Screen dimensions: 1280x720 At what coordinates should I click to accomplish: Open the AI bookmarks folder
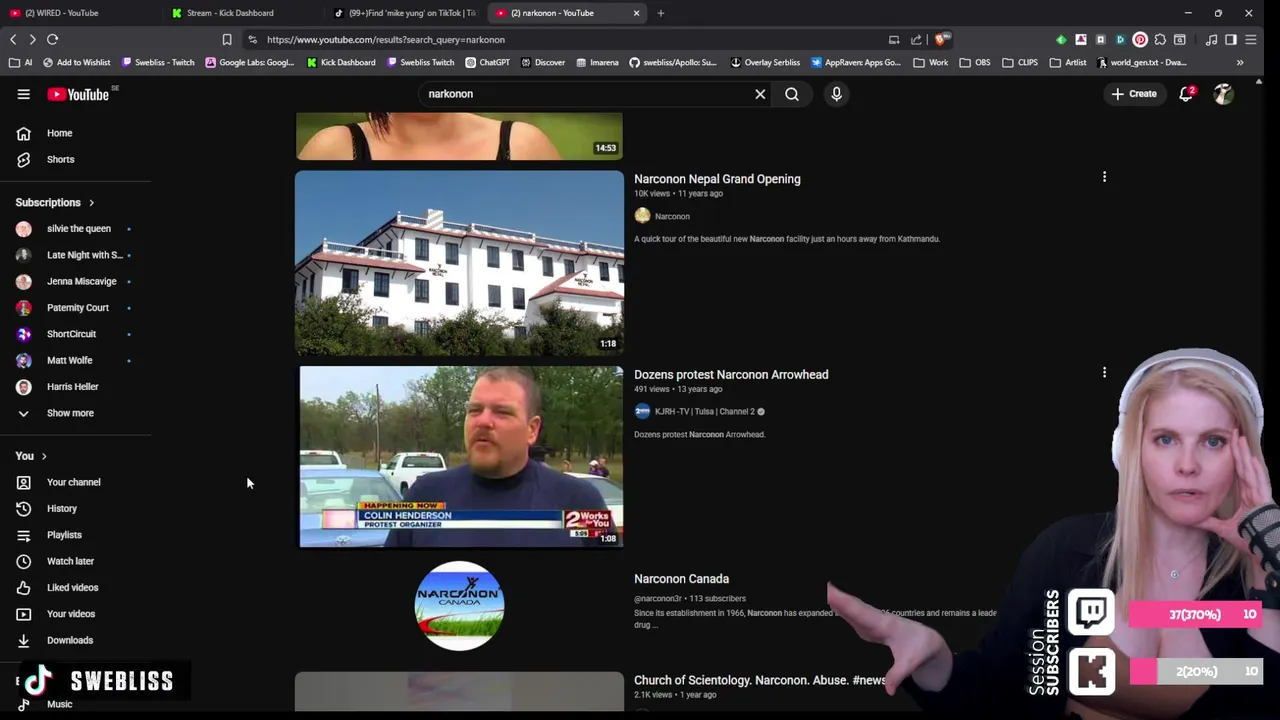click(x=20, y=62)
